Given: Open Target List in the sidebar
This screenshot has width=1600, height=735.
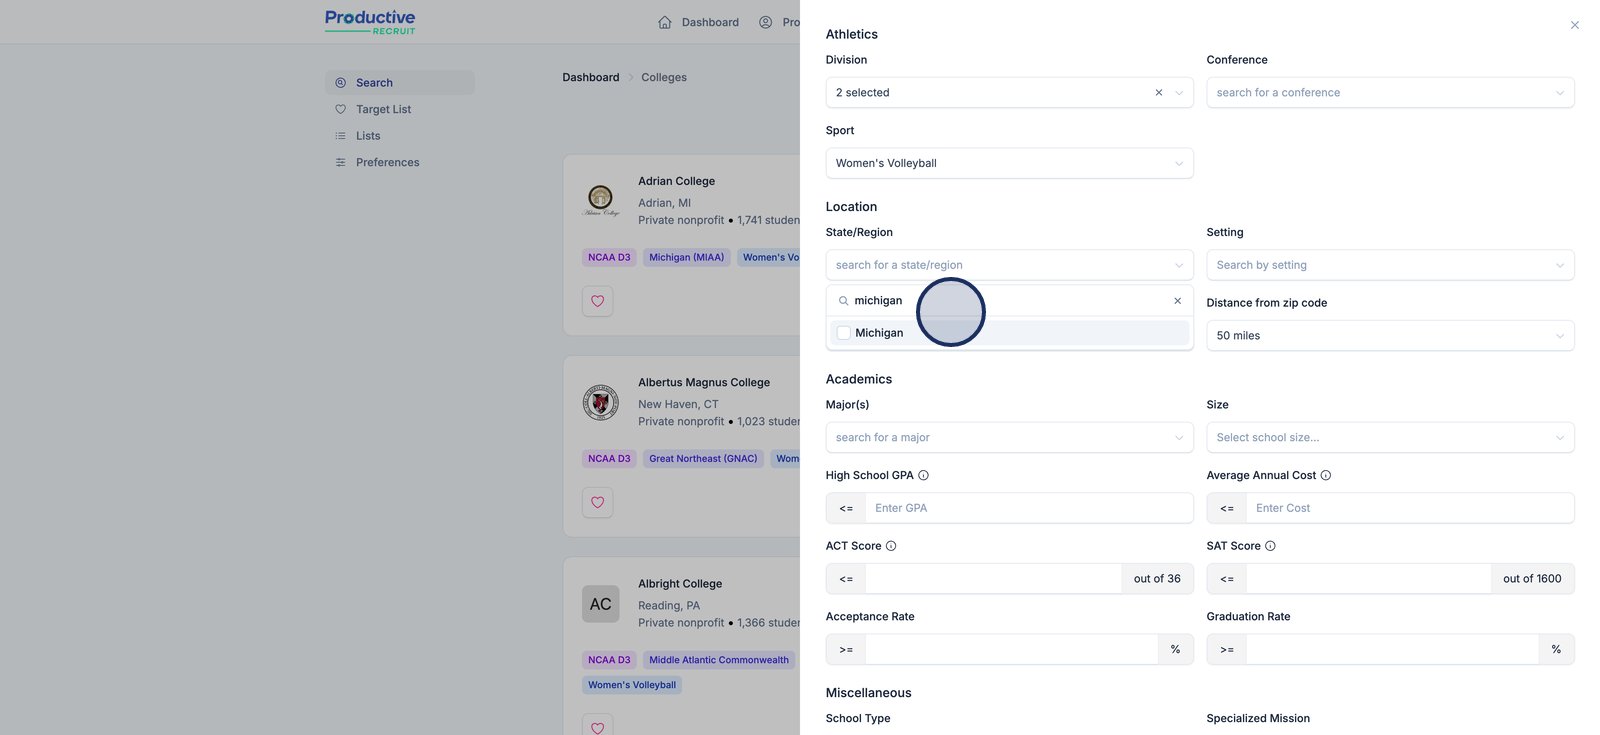Looking at the screenshot, I should click(383, 109).
